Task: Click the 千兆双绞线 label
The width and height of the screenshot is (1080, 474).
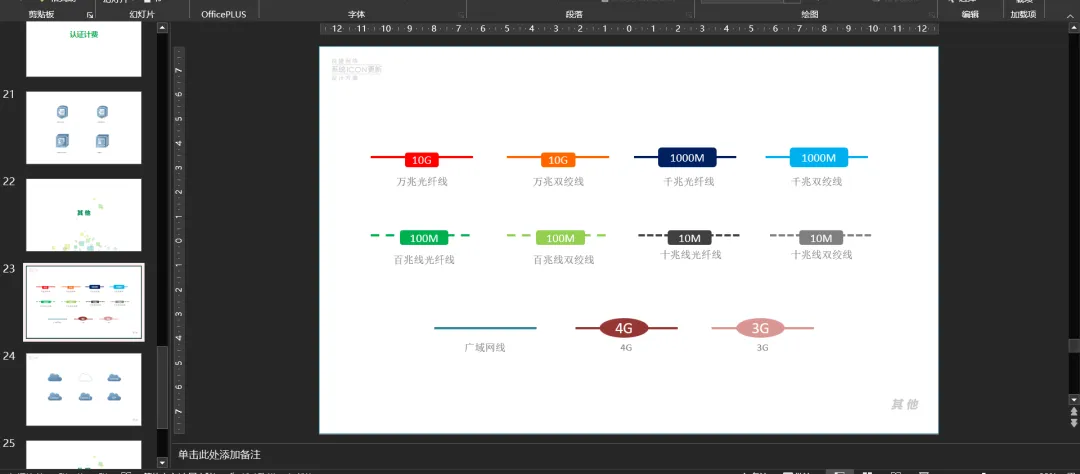Action: click(x=817, y=182)
